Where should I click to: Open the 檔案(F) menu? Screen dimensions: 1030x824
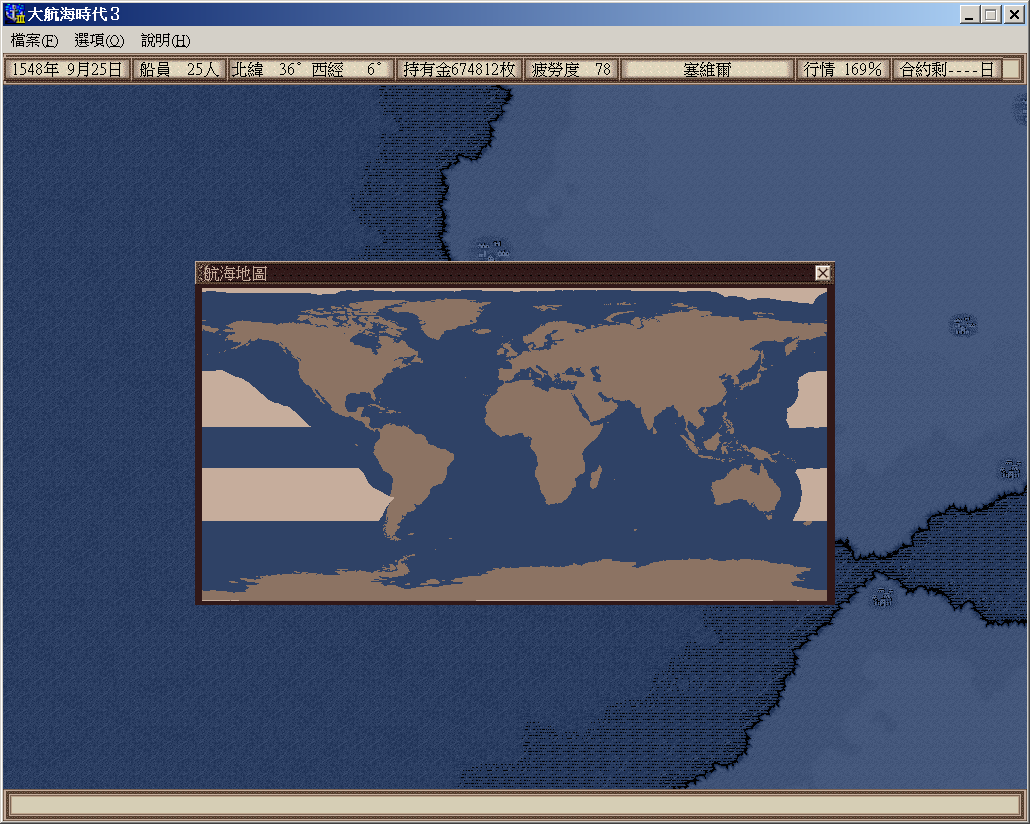(34, 41)
